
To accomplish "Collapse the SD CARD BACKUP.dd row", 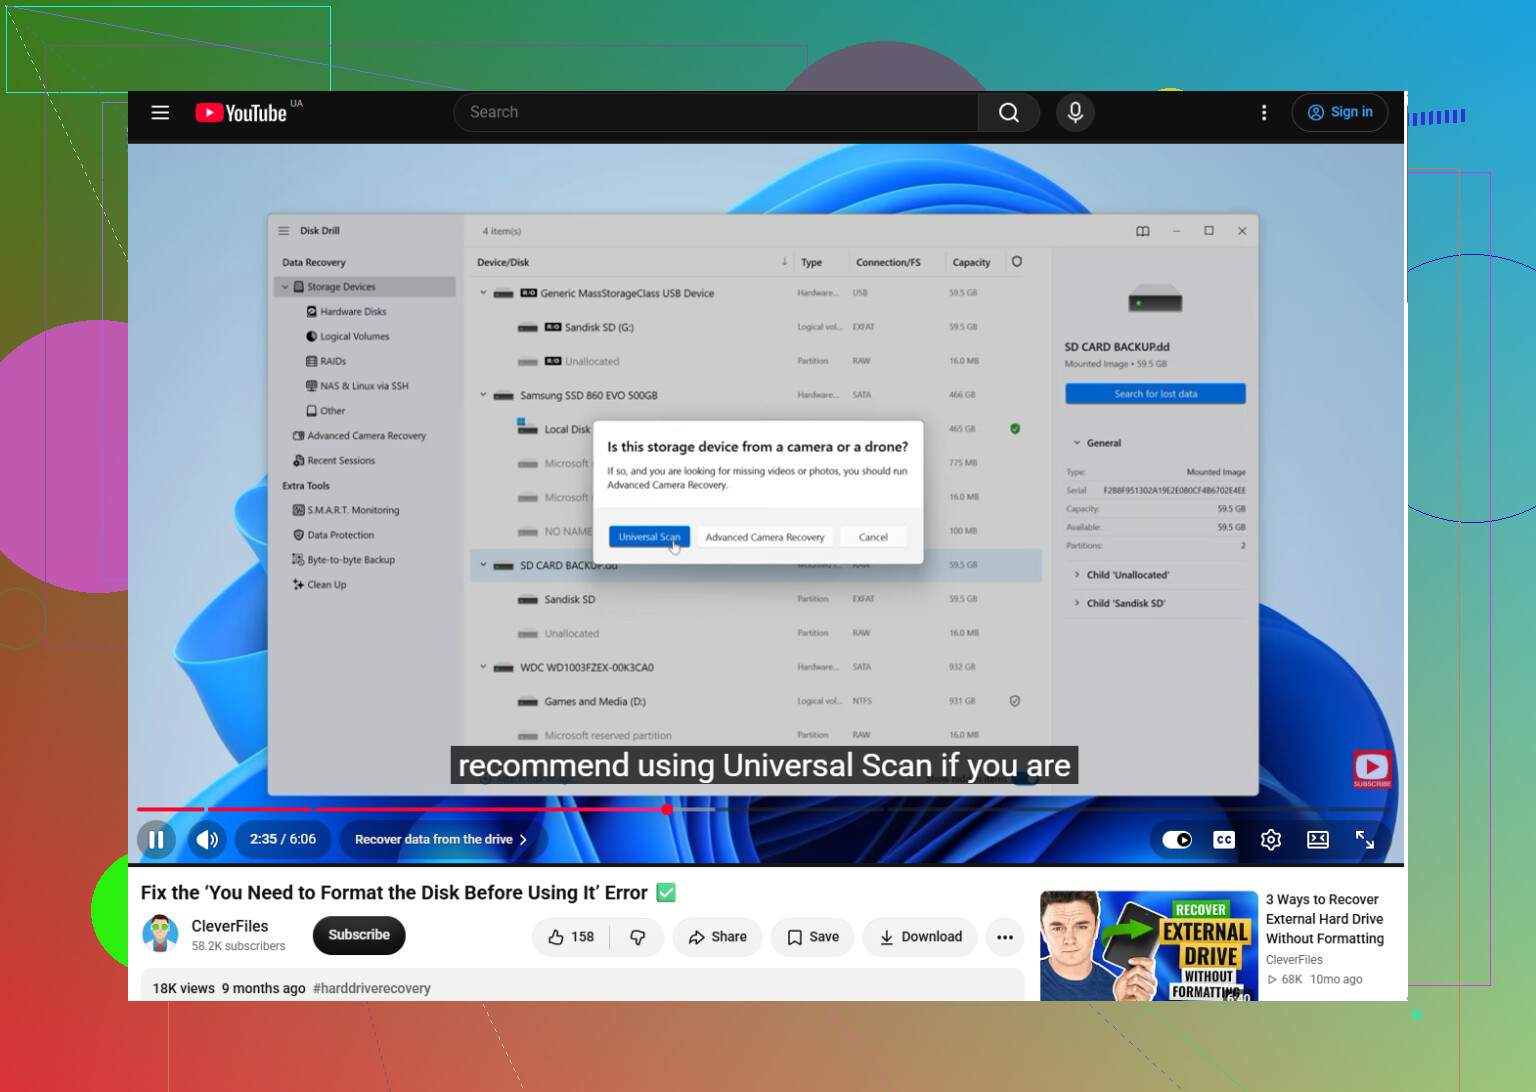I will coord(483,565).
